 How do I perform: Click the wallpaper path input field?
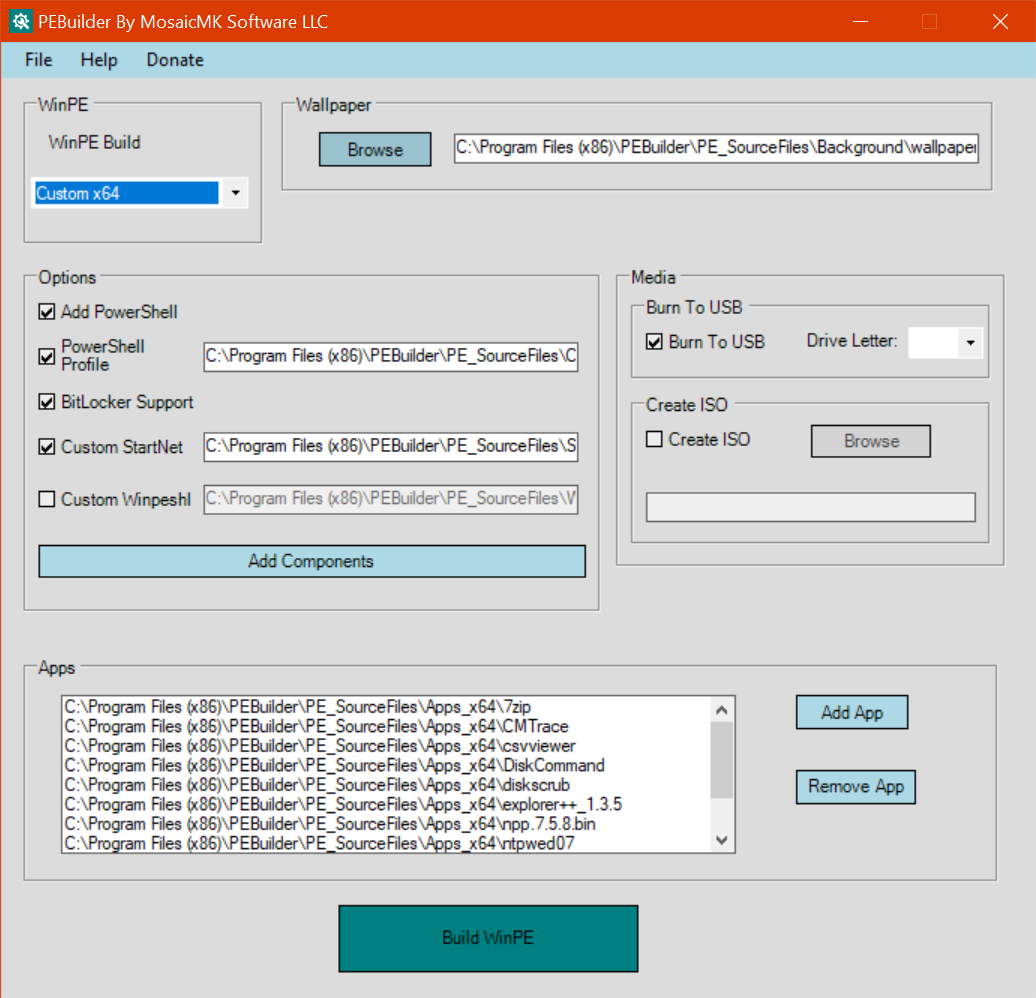tap(716, 147)
